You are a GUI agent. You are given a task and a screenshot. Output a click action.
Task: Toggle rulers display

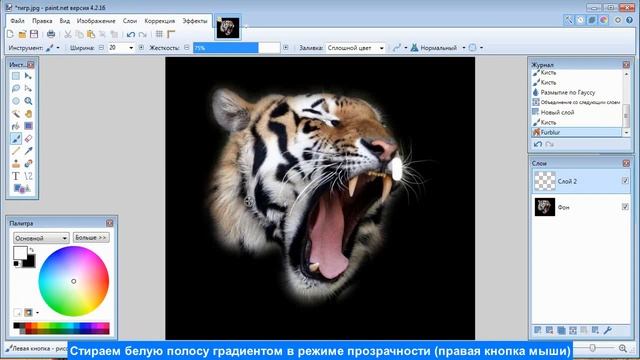pyautogui.click(x=171, y=34)
